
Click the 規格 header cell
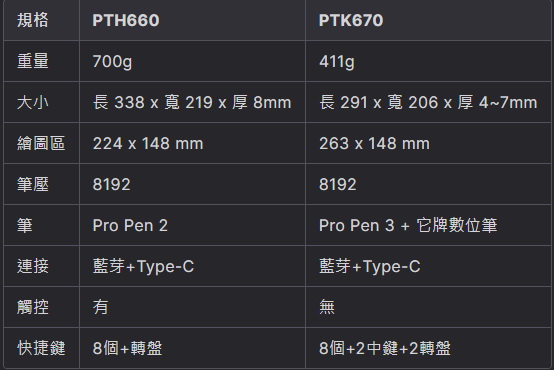point(41,20)
